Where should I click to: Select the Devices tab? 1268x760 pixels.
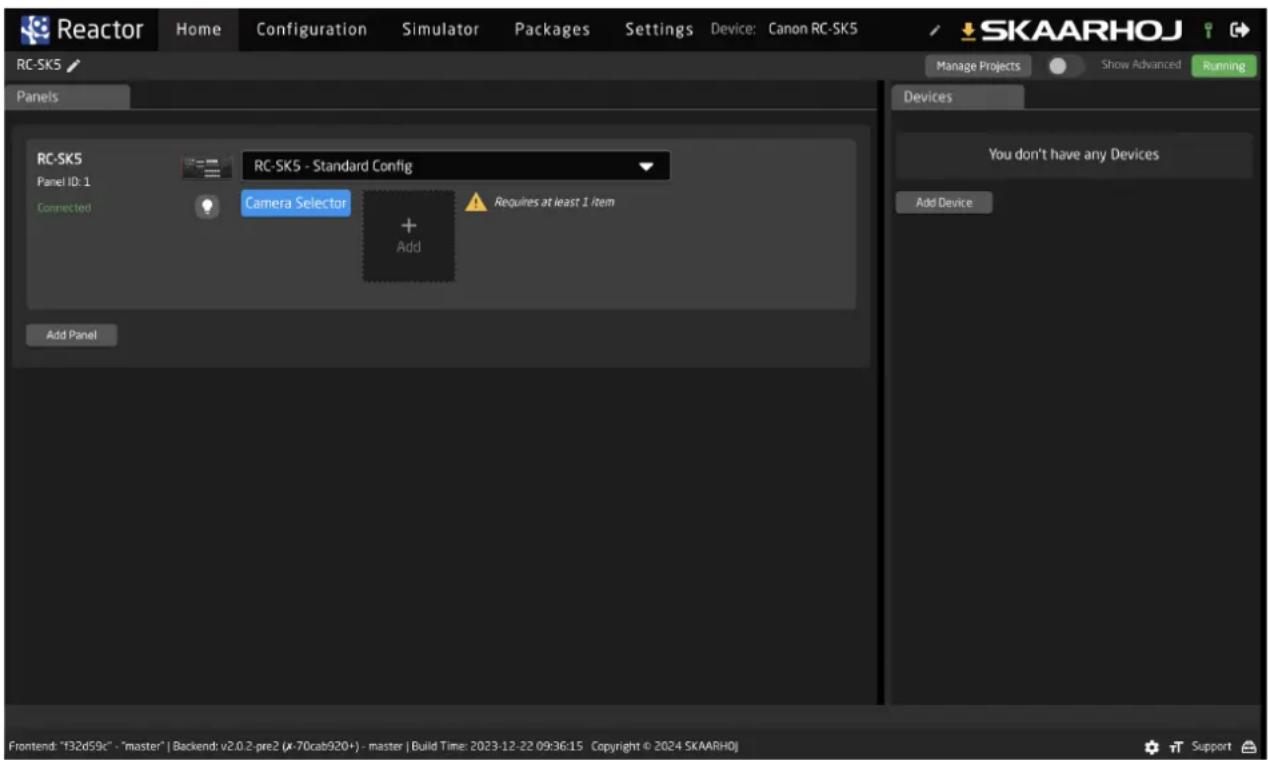pyautogui.click(x=958, y=97)
